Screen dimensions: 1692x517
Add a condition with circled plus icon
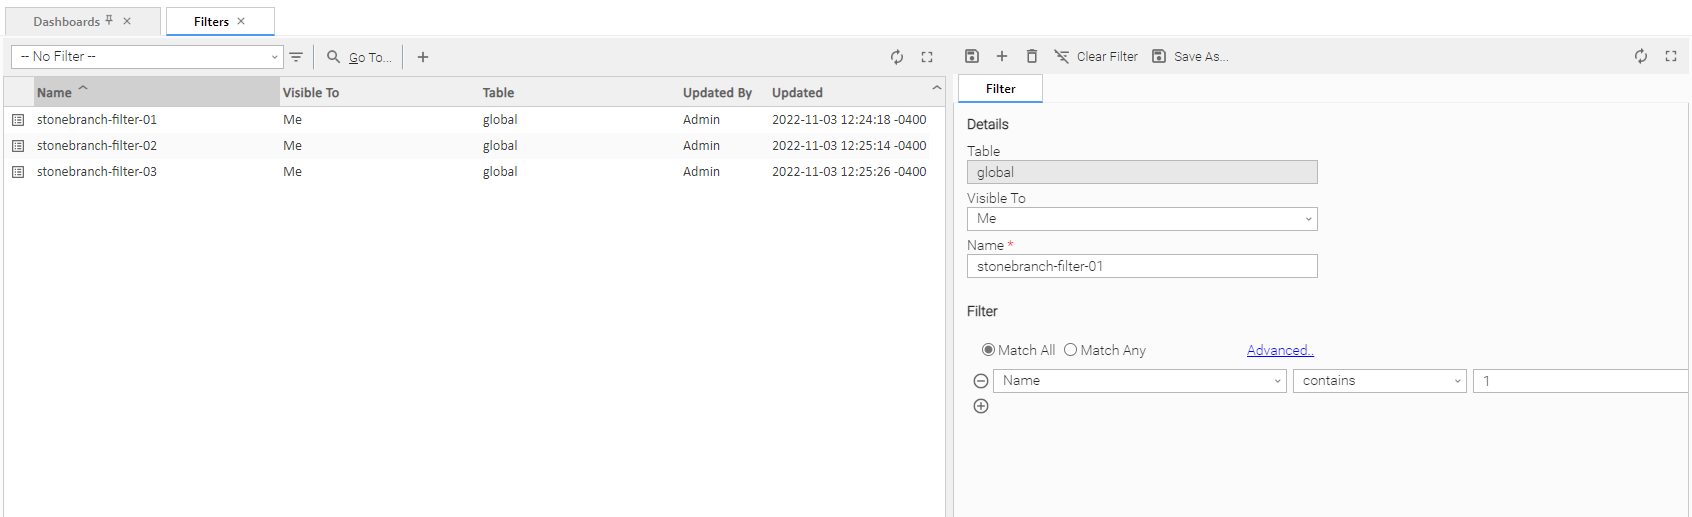(x=981, y=406)
